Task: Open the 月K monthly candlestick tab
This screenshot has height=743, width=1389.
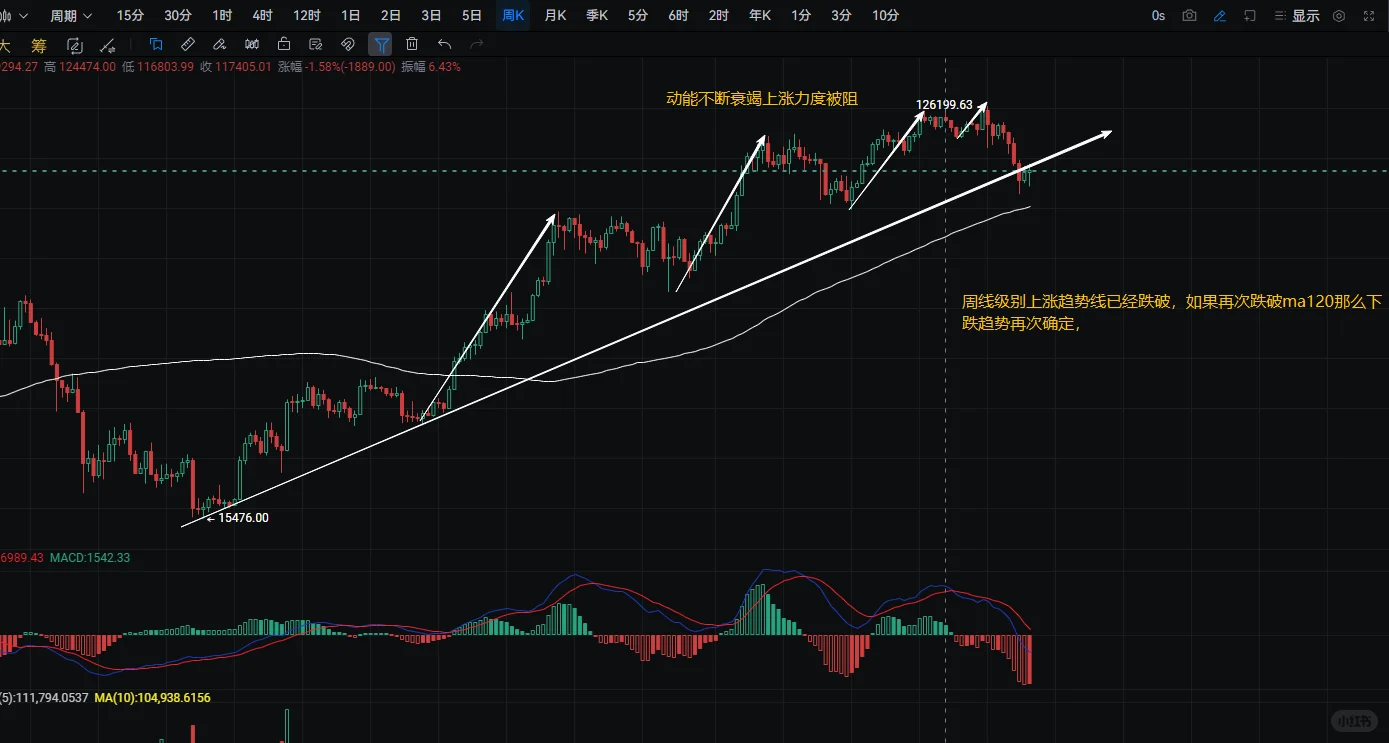Action: [x=556, y=15]
